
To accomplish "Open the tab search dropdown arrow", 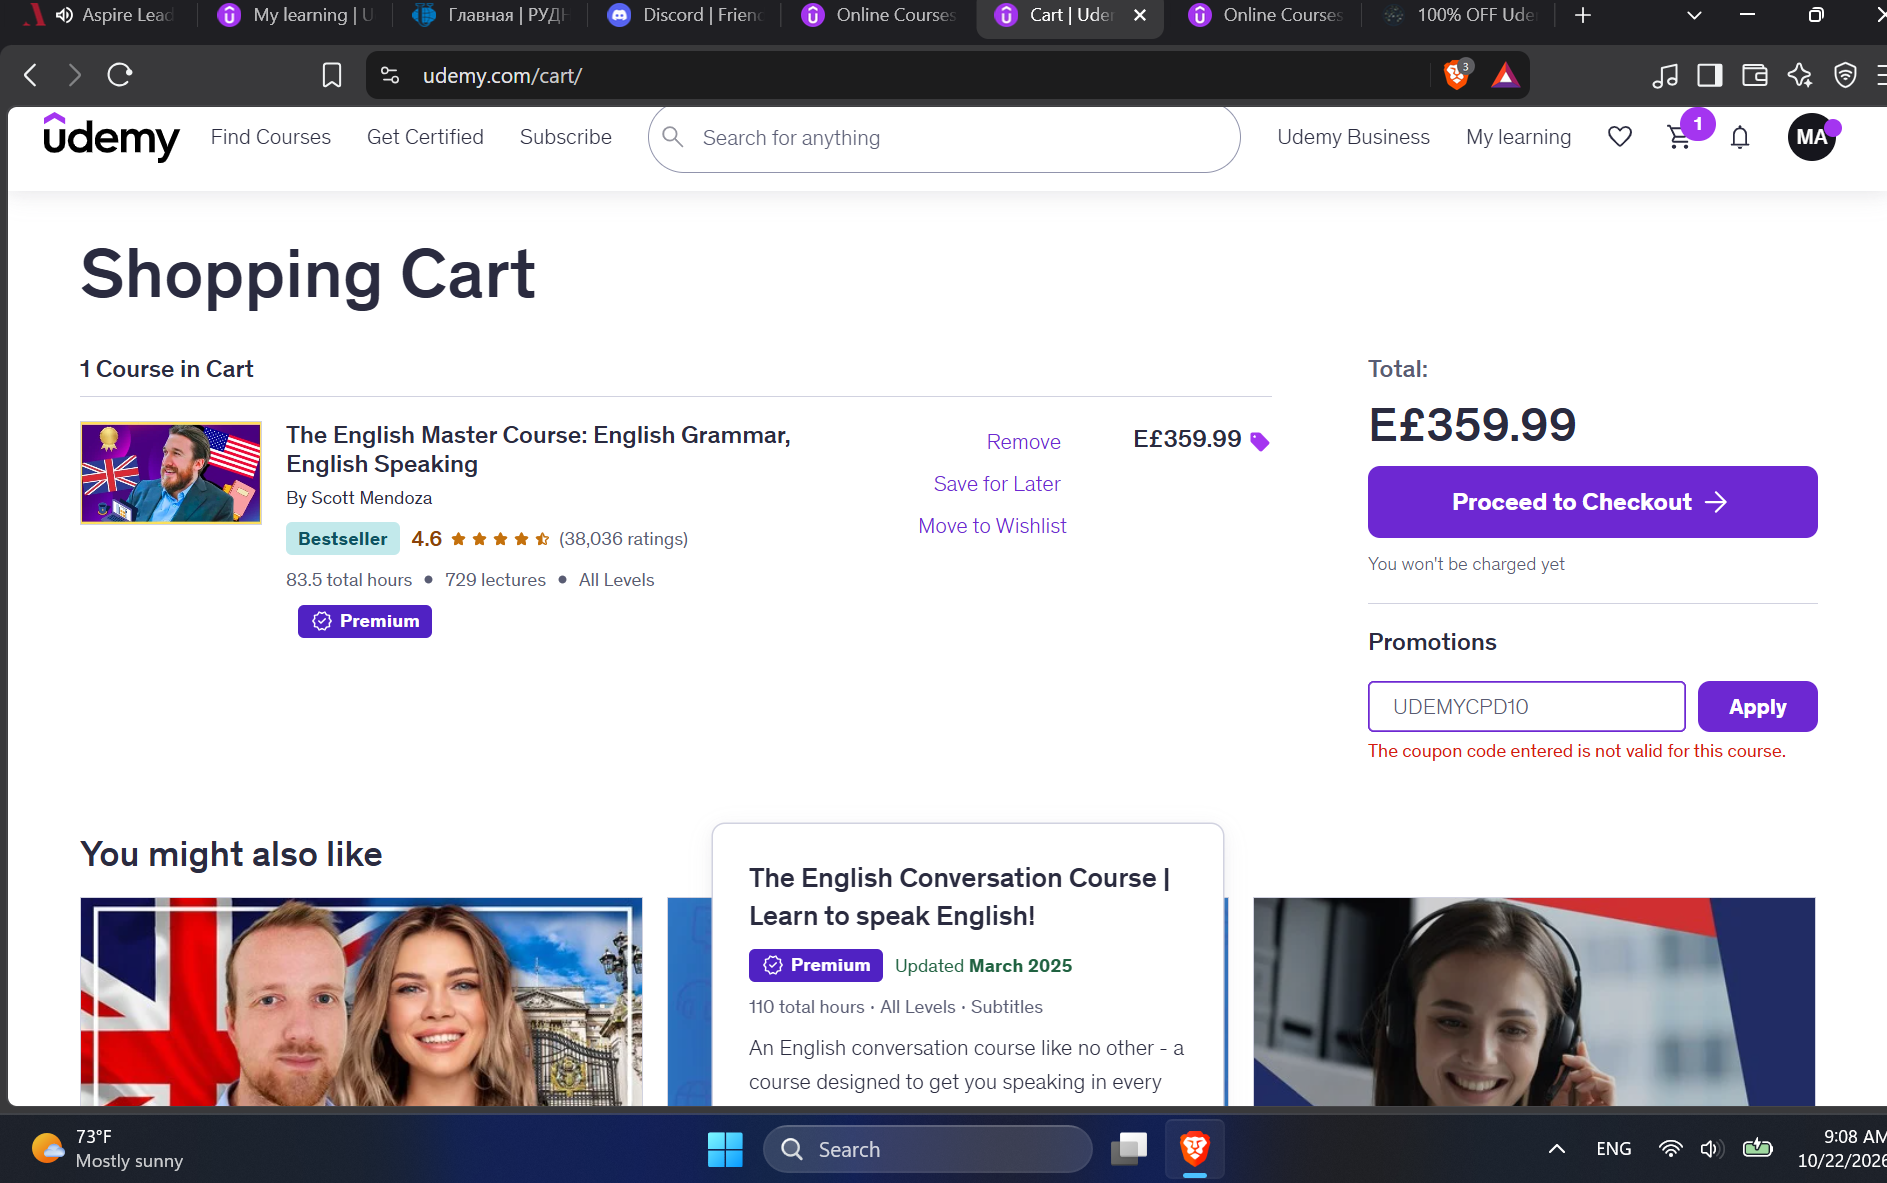I will (x=1694, y=15).
